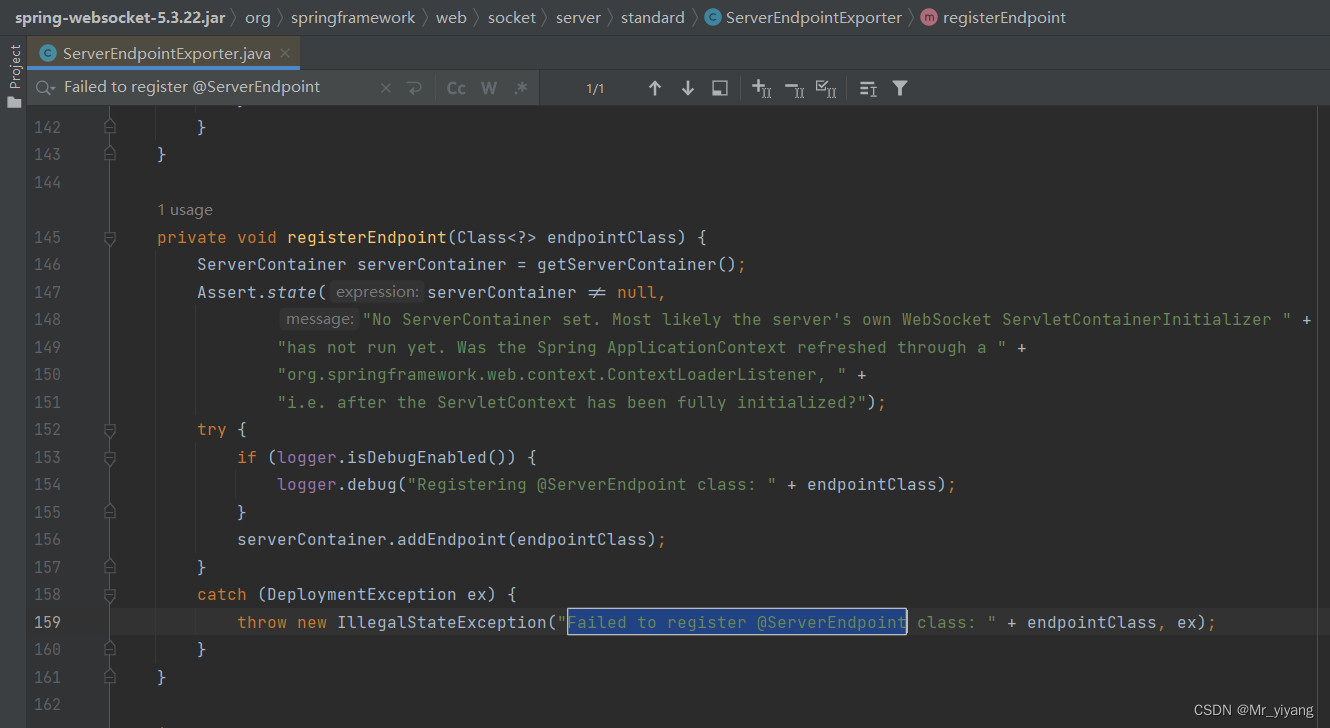The width and height of the screenshot is (1330, 728).
Task: Enable multiline search mode
Action: coord(414,87)
